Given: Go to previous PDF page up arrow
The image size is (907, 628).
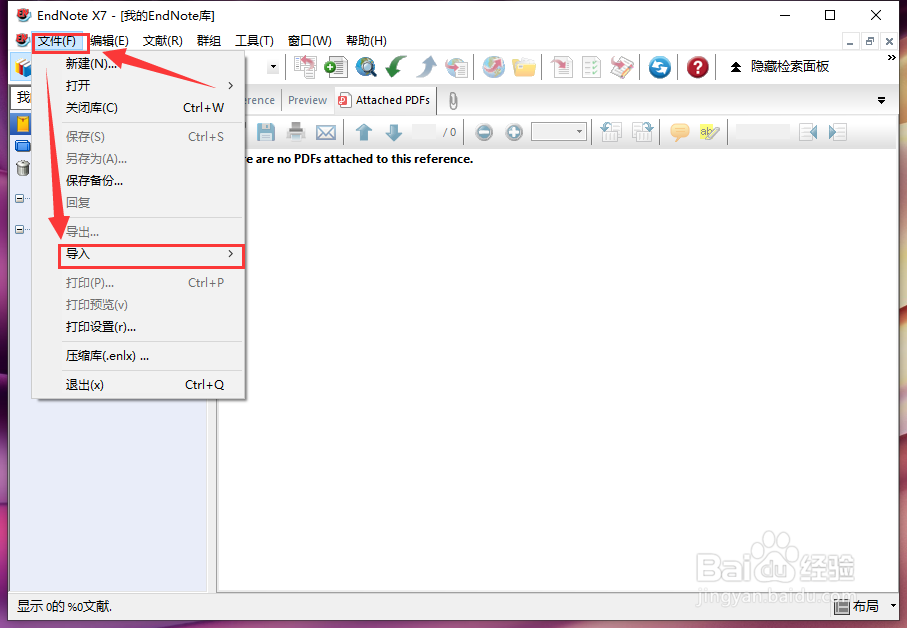Looking at the screenshot, I should pyautogui.click(x=364, y=132).
